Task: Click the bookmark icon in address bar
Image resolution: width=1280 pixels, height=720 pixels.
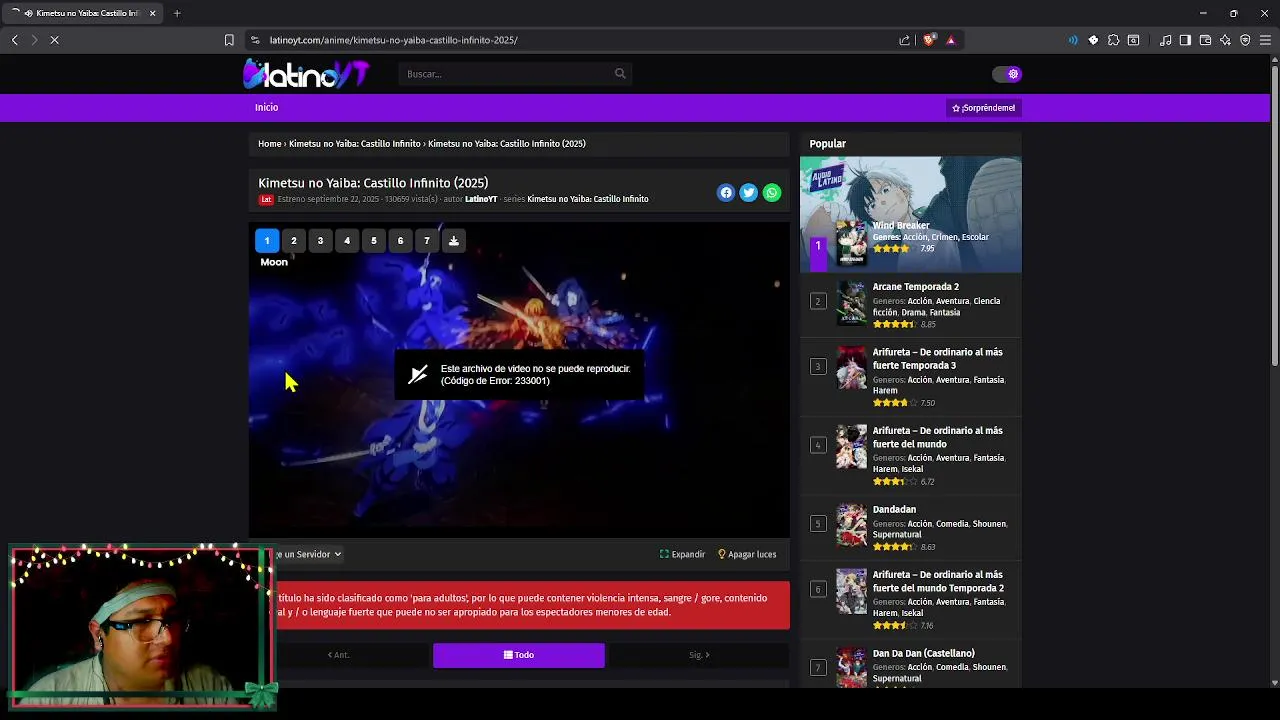Action: pos(229,40)
